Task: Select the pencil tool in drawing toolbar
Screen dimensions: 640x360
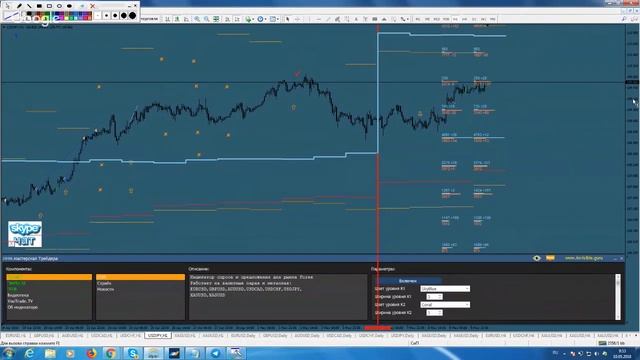Action: tap(19, 6)
